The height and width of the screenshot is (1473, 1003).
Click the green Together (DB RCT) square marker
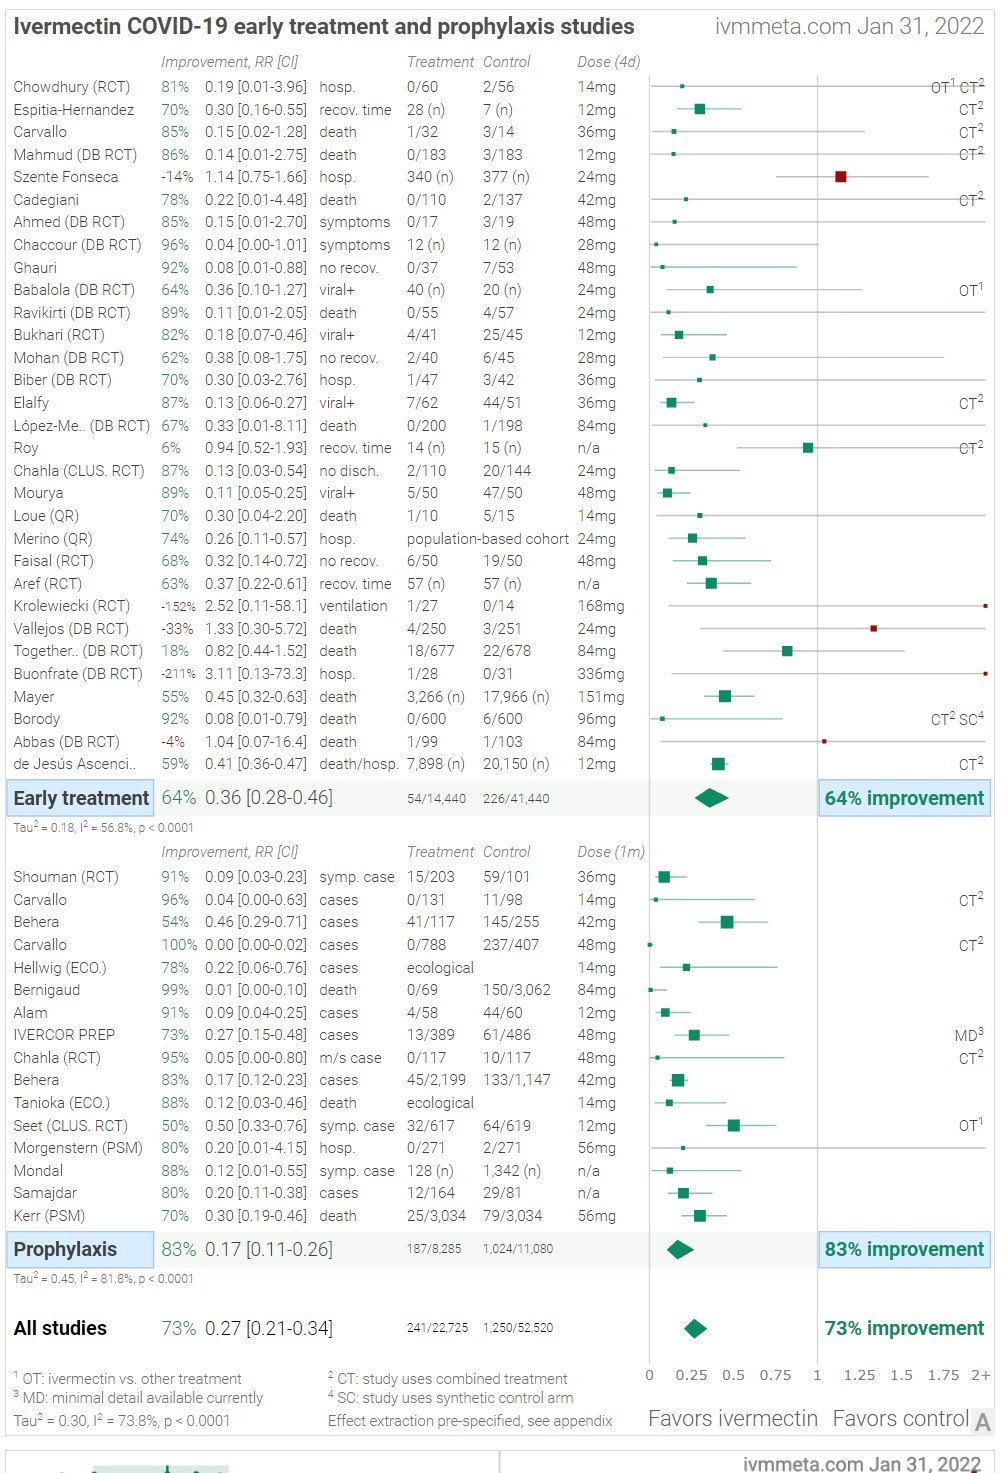(787, 651)
